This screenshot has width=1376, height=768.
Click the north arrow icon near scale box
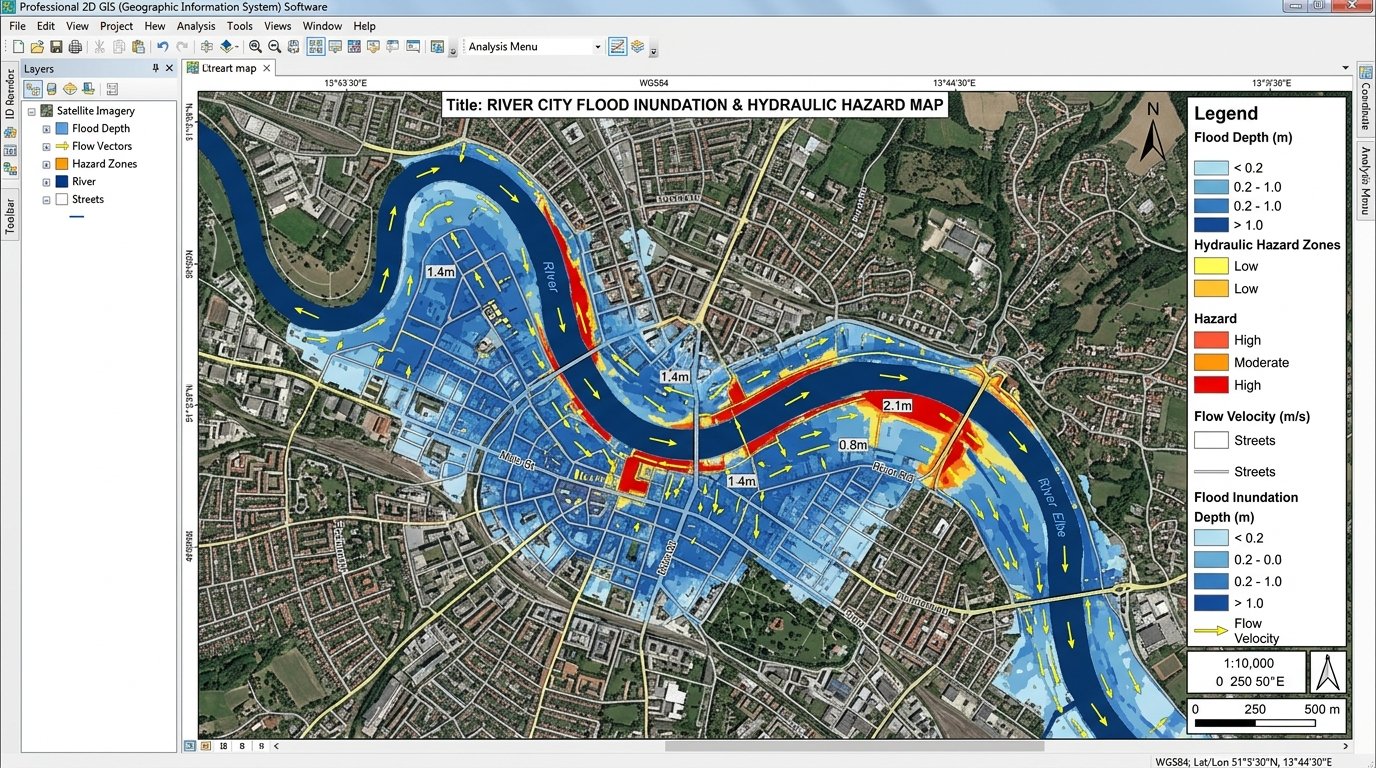[x=1328, y=672]
